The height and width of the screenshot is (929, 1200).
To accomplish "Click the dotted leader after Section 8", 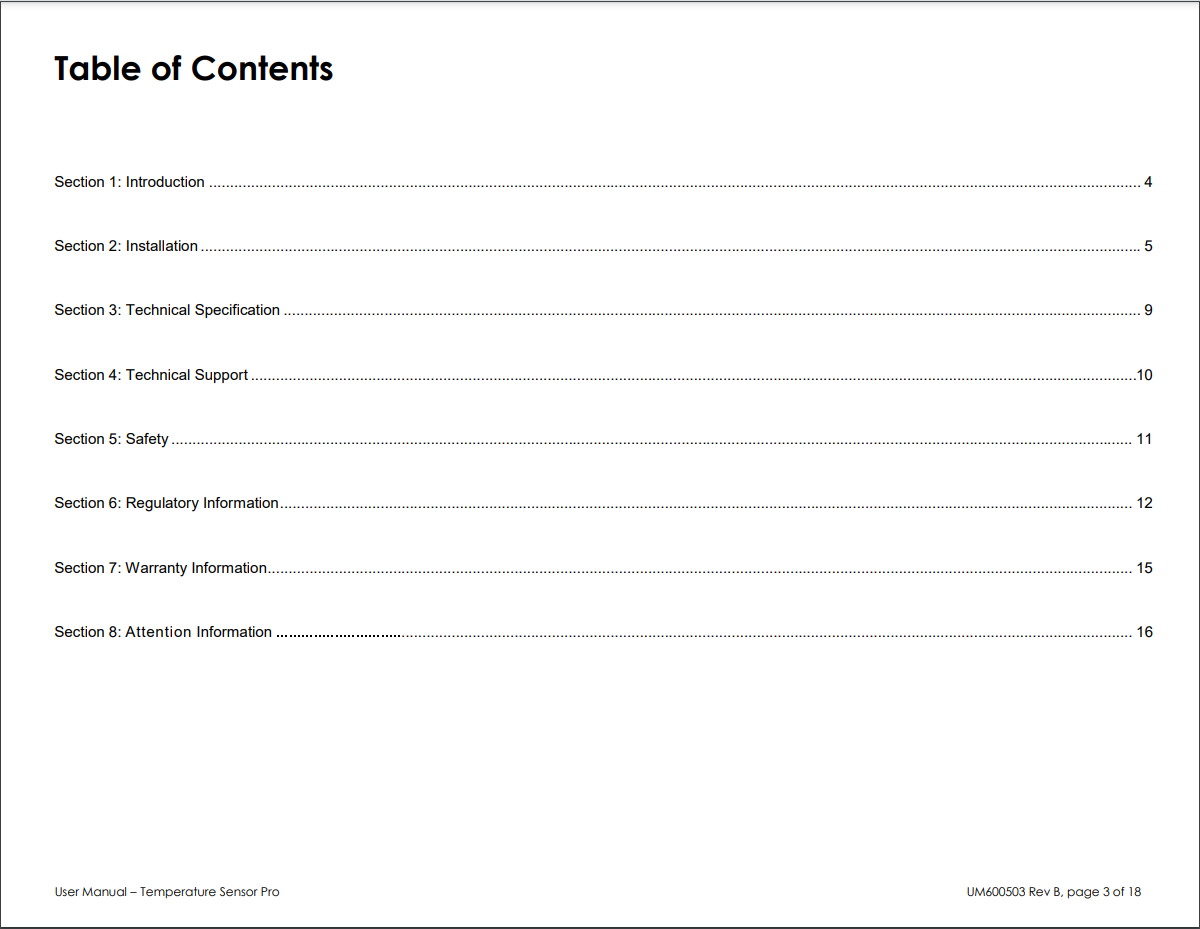I will [x=704, y=635].
